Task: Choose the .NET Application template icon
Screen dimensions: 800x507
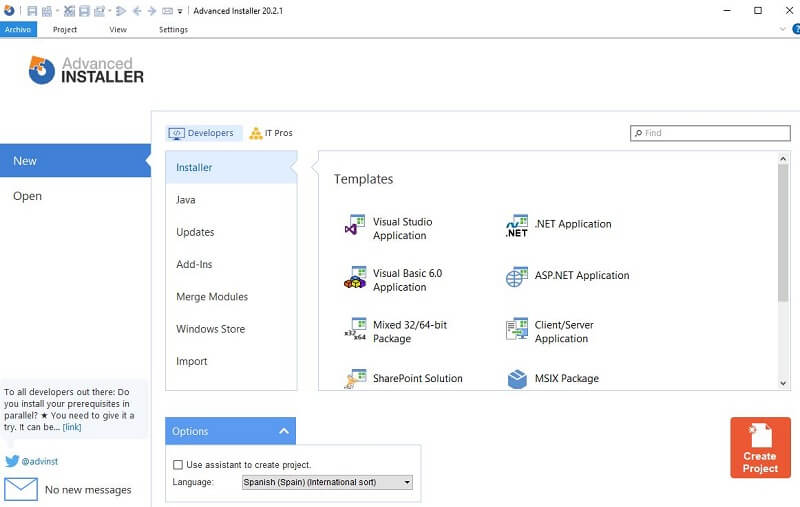Action: coord(517,226)
